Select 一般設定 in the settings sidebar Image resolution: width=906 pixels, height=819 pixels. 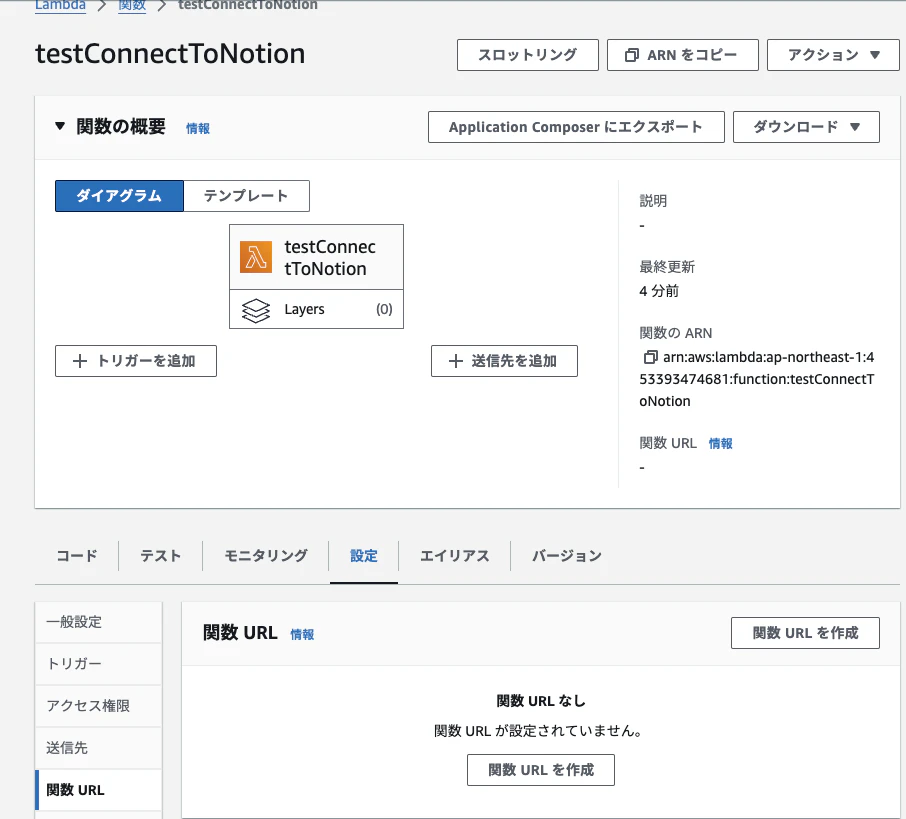point(99,622)
